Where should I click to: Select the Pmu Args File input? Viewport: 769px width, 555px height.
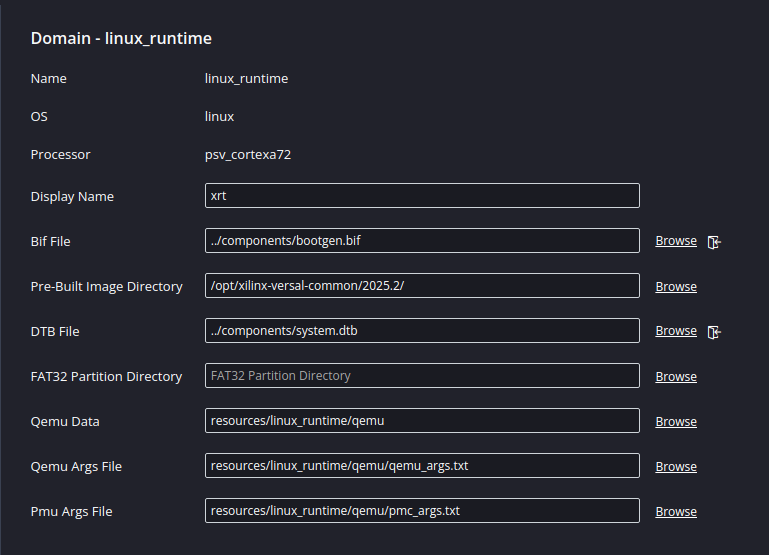coord(421,511)
